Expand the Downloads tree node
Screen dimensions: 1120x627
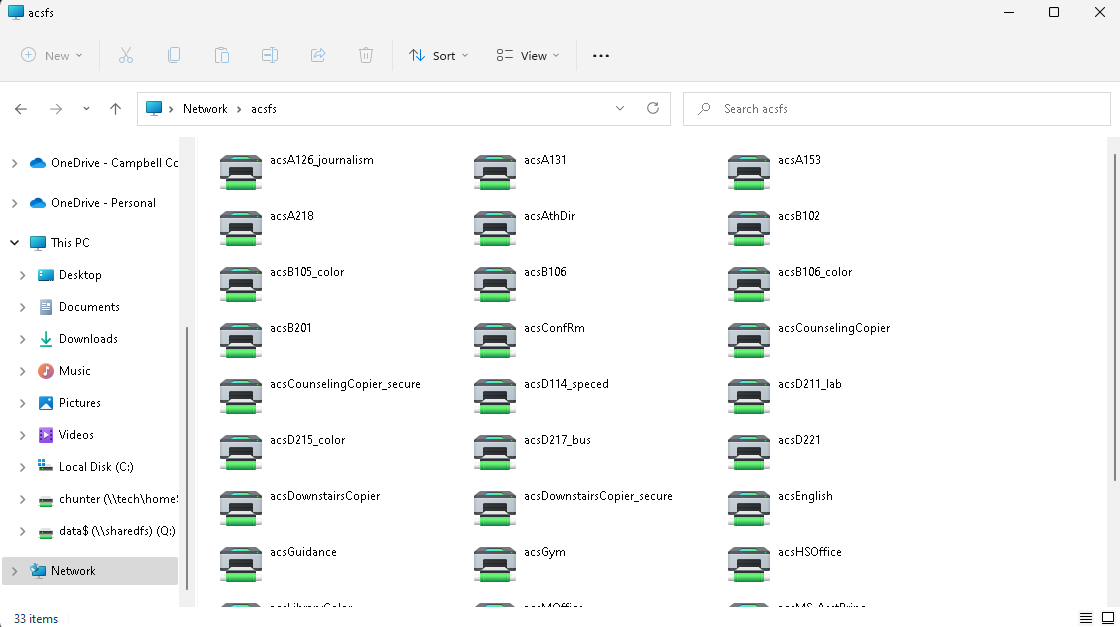pyautogui.click(x=22, y=339)
